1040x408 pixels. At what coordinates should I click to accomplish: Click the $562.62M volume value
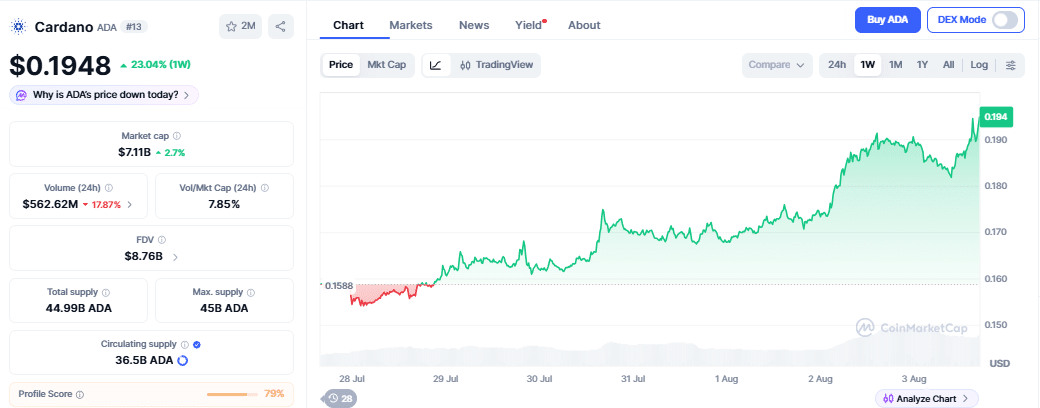pos(50,204)
